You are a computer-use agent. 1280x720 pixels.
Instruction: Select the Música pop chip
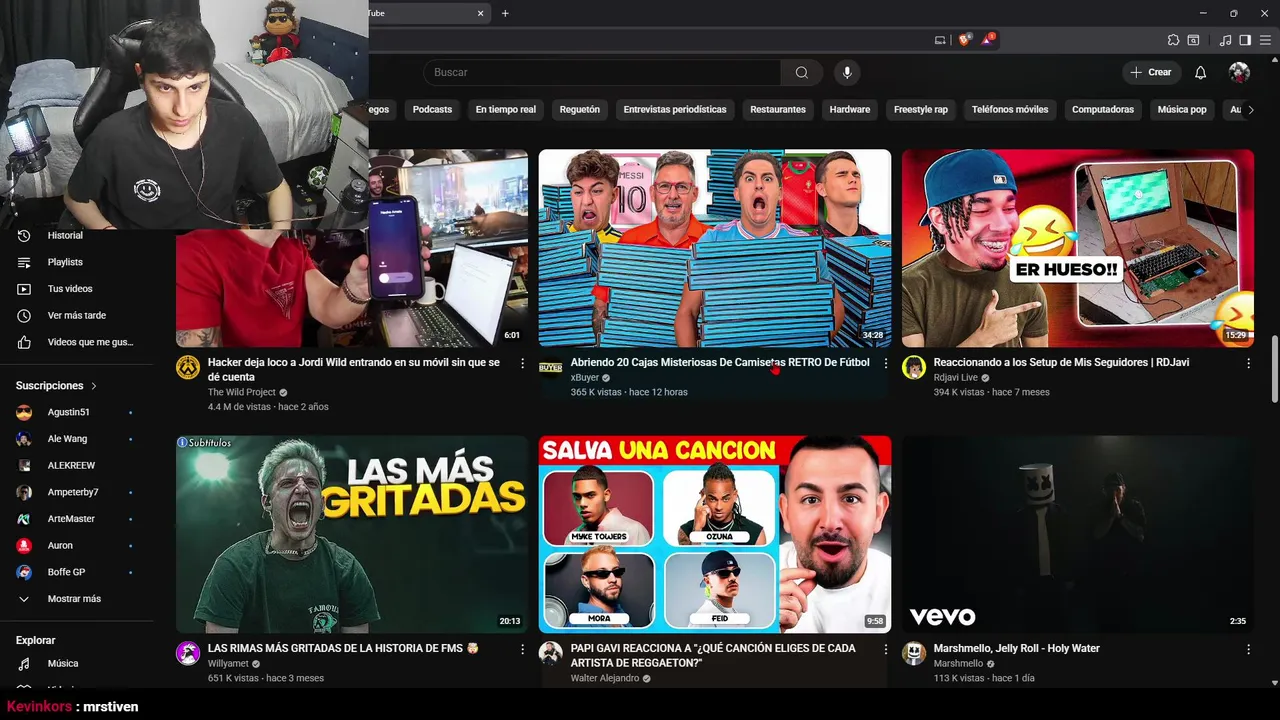tap(1182, 109)
